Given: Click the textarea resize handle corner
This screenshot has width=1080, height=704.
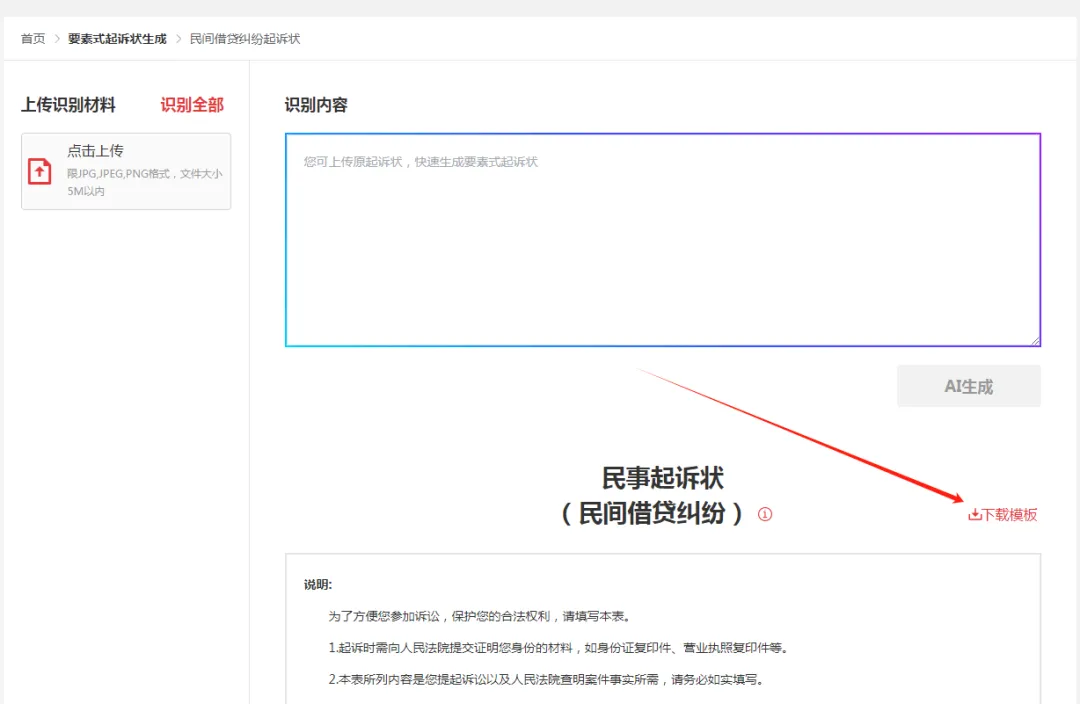Looking at the screenshot, I should click(x=1035, y=340).
